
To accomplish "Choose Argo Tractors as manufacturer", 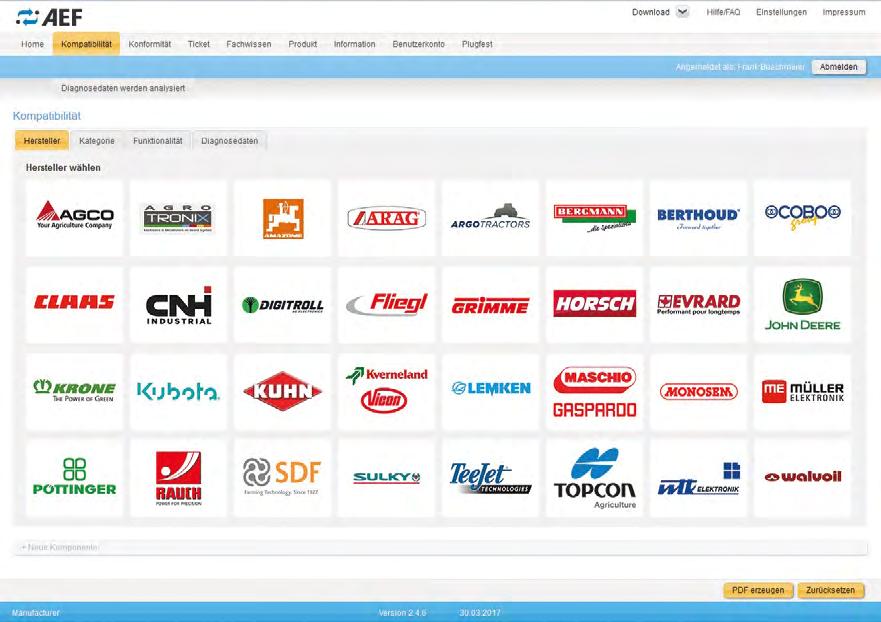I will [491, 218].
